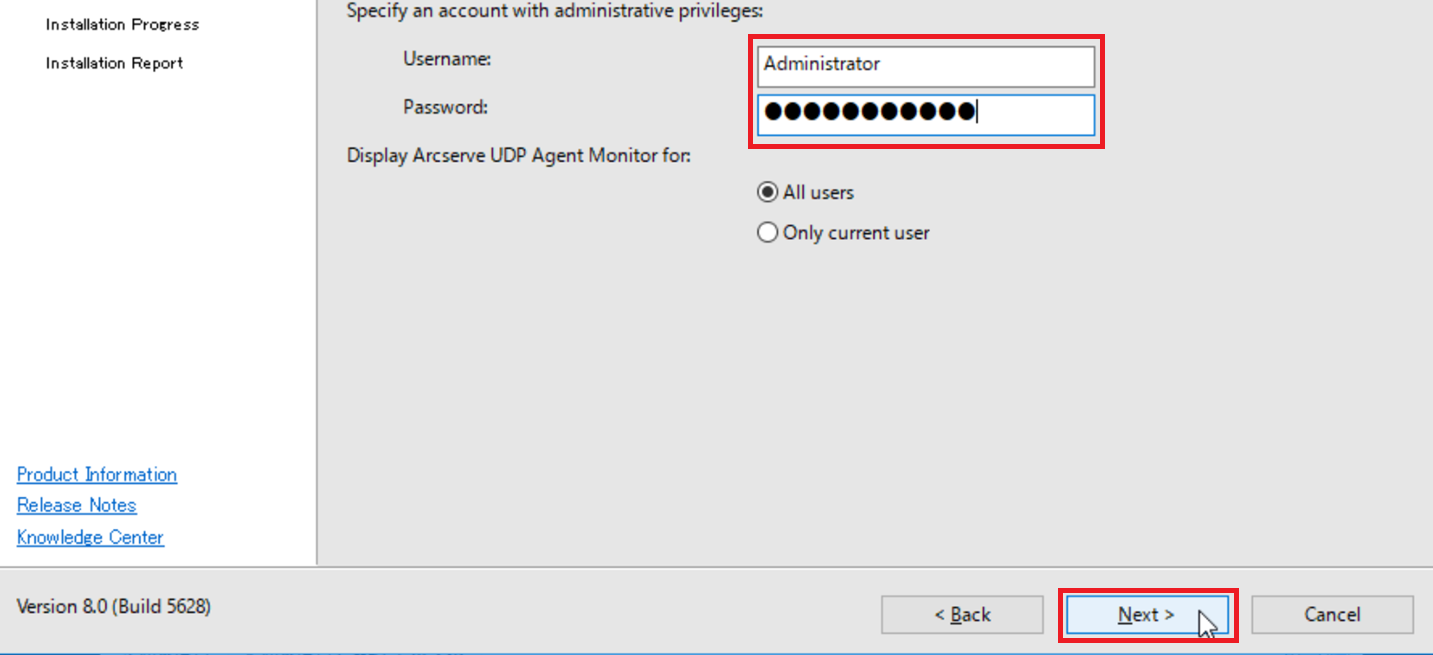
Task: Click the Username input field
Action: tap(925, 66)
